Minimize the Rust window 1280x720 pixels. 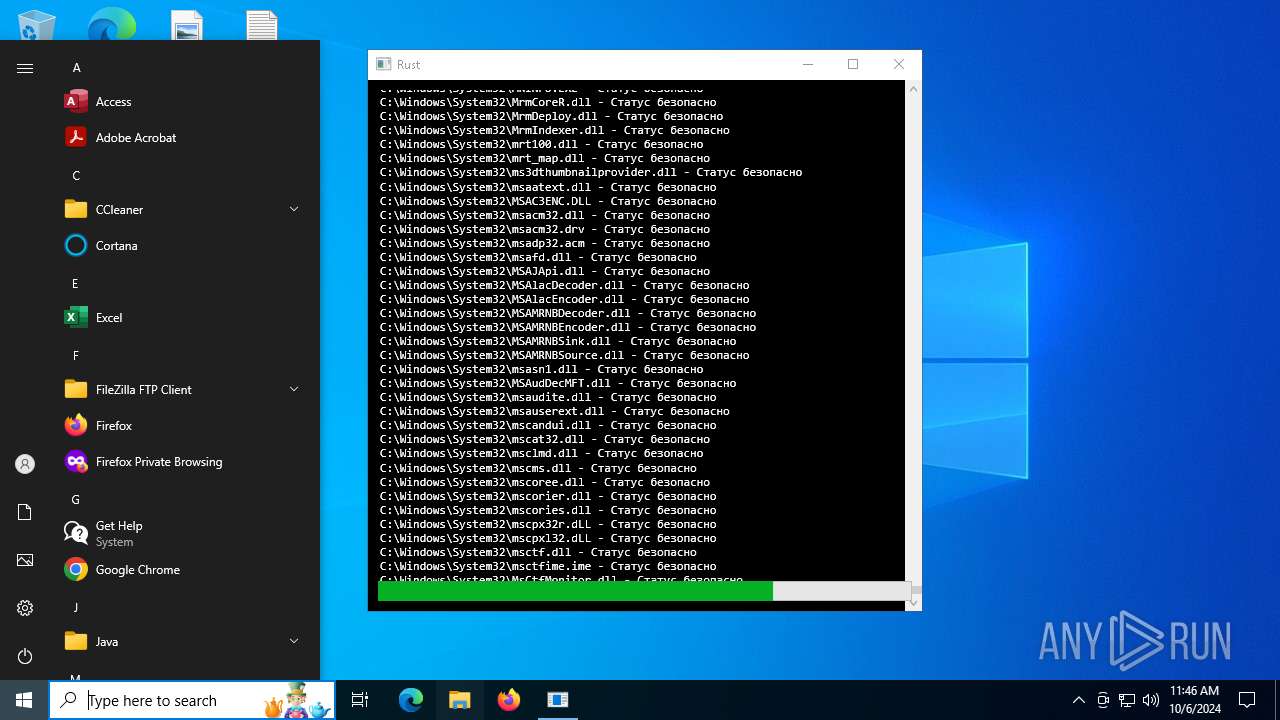click(808, 64)
